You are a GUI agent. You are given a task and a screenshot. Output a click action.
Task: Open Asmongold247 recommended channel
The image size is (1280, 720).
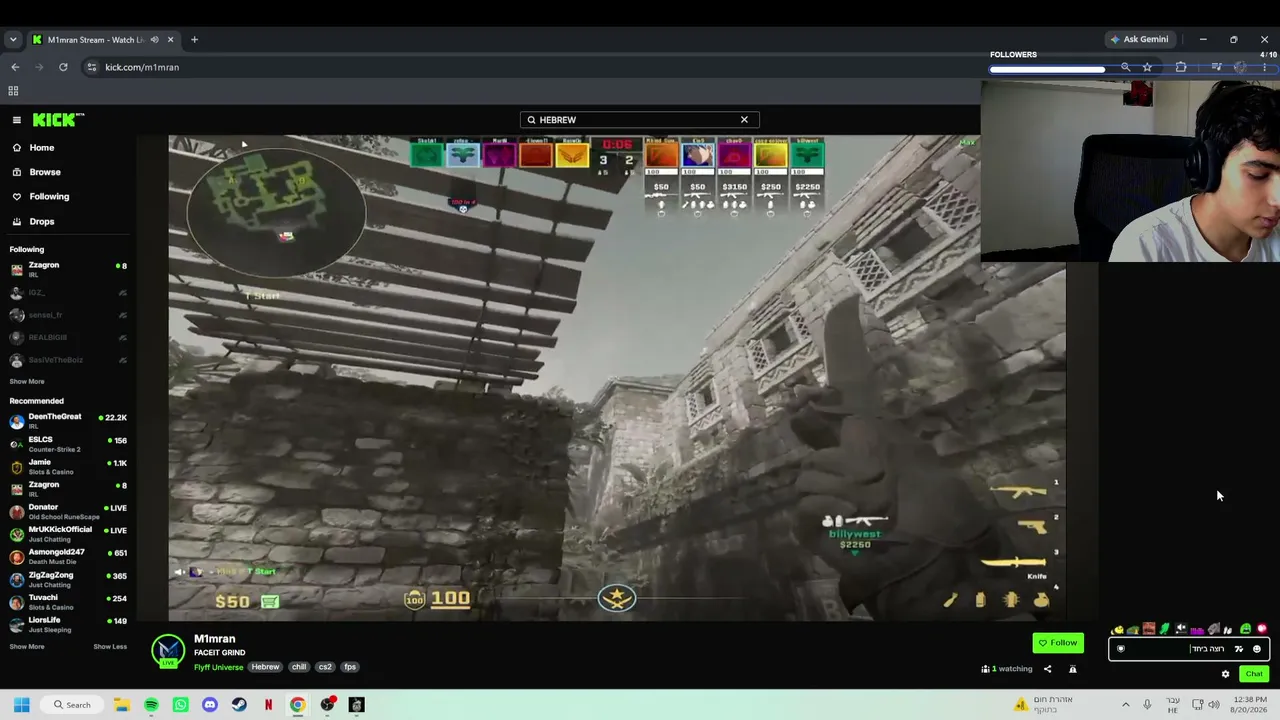tap(68, 556)
